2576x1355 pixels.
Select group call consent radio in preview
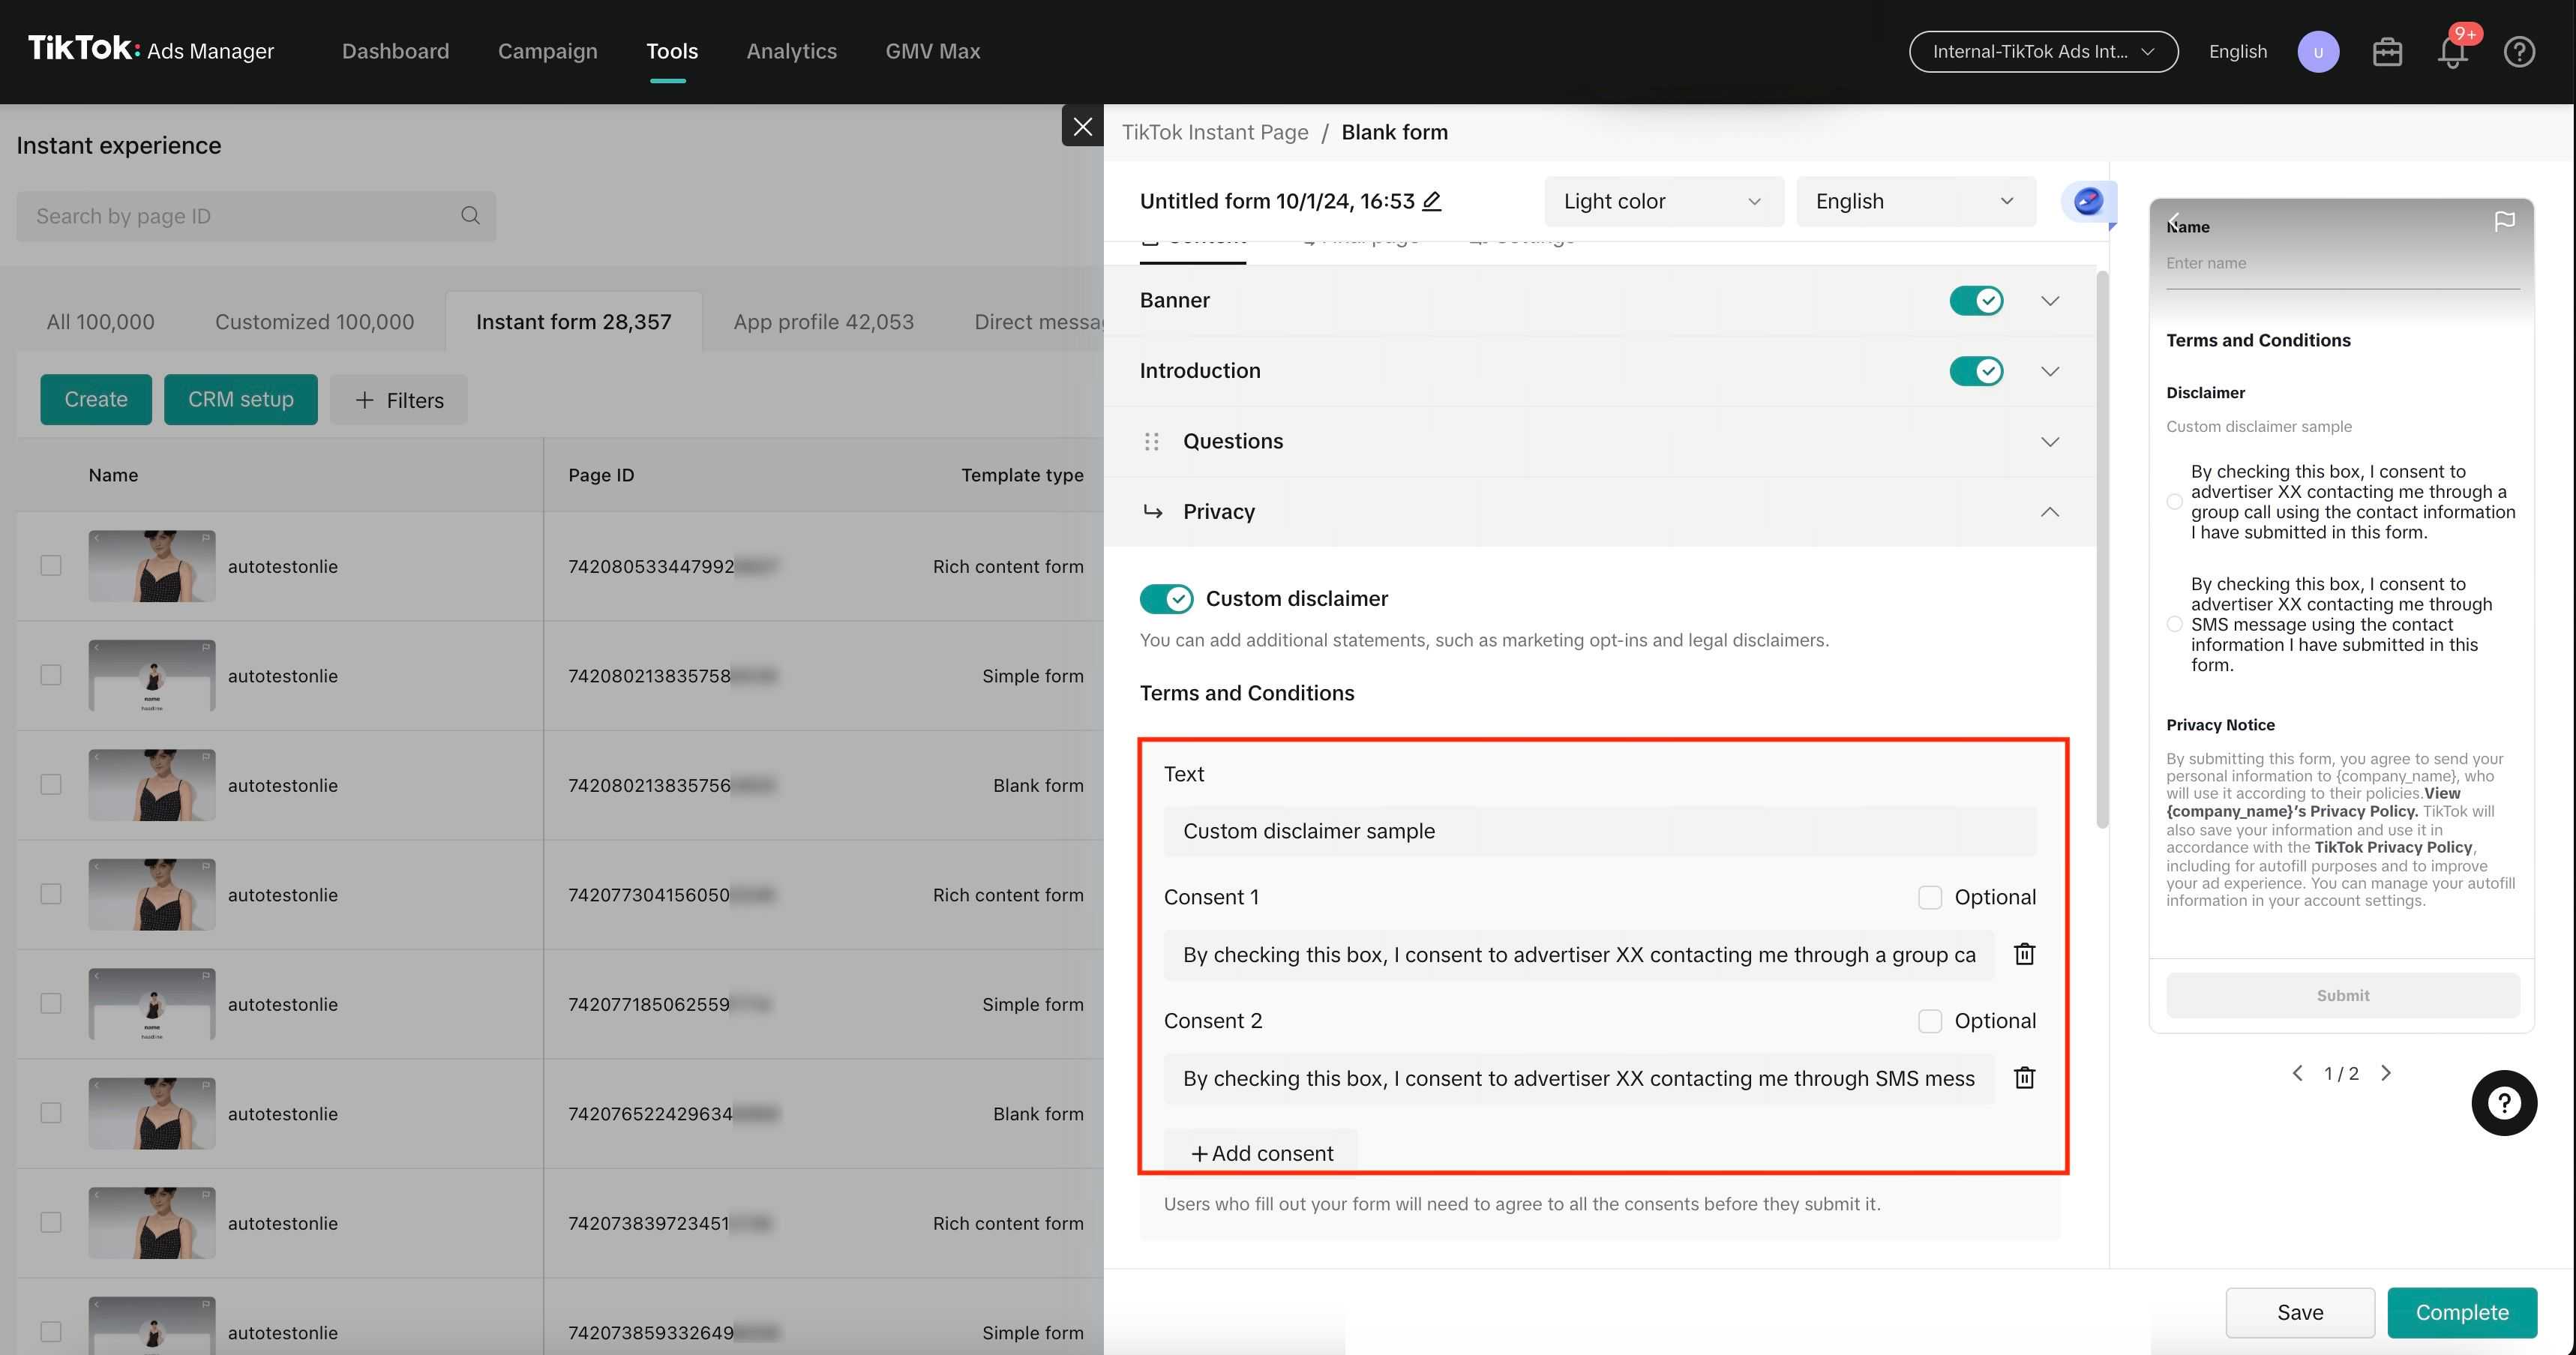tap(2174, 502)
